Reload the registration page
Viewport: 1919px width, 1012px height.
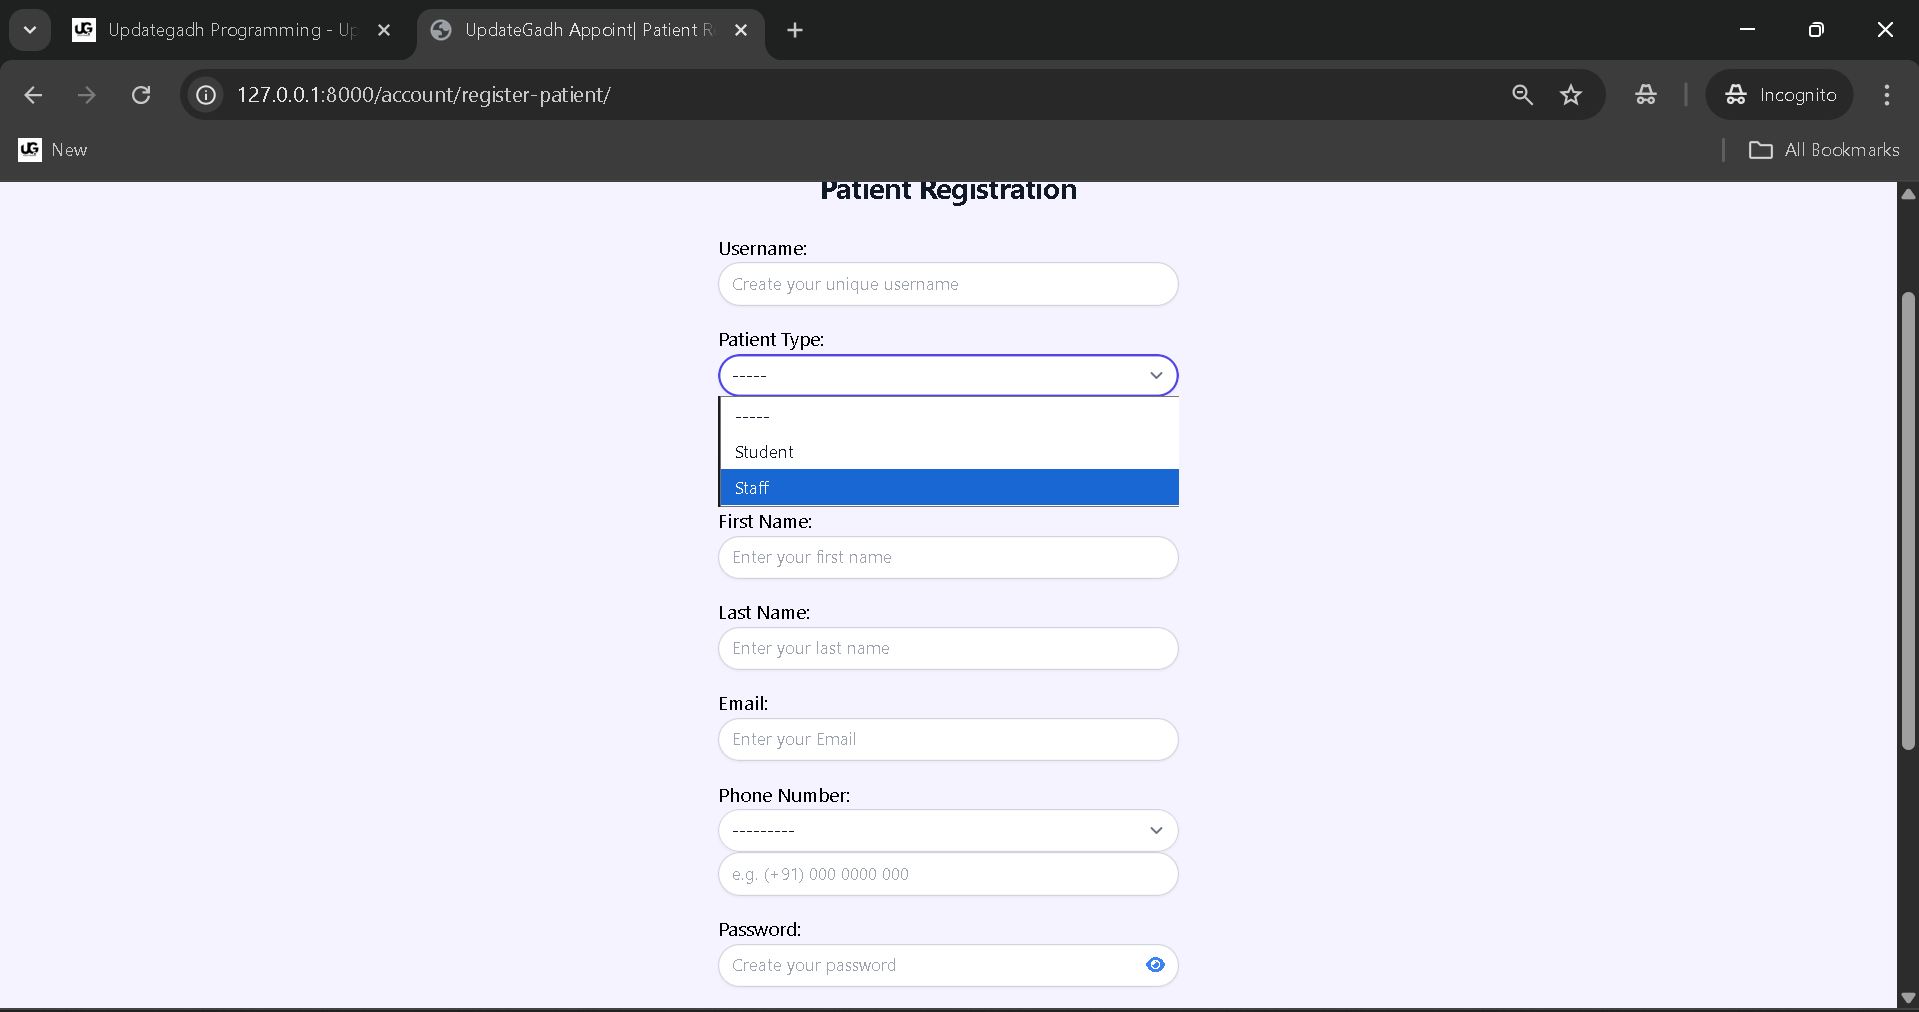click(141, 95)
